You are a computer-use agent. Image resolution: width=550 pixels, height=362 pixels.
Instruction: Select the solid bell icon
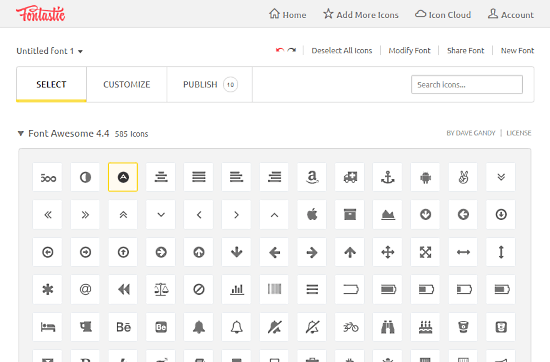point(199,327)
